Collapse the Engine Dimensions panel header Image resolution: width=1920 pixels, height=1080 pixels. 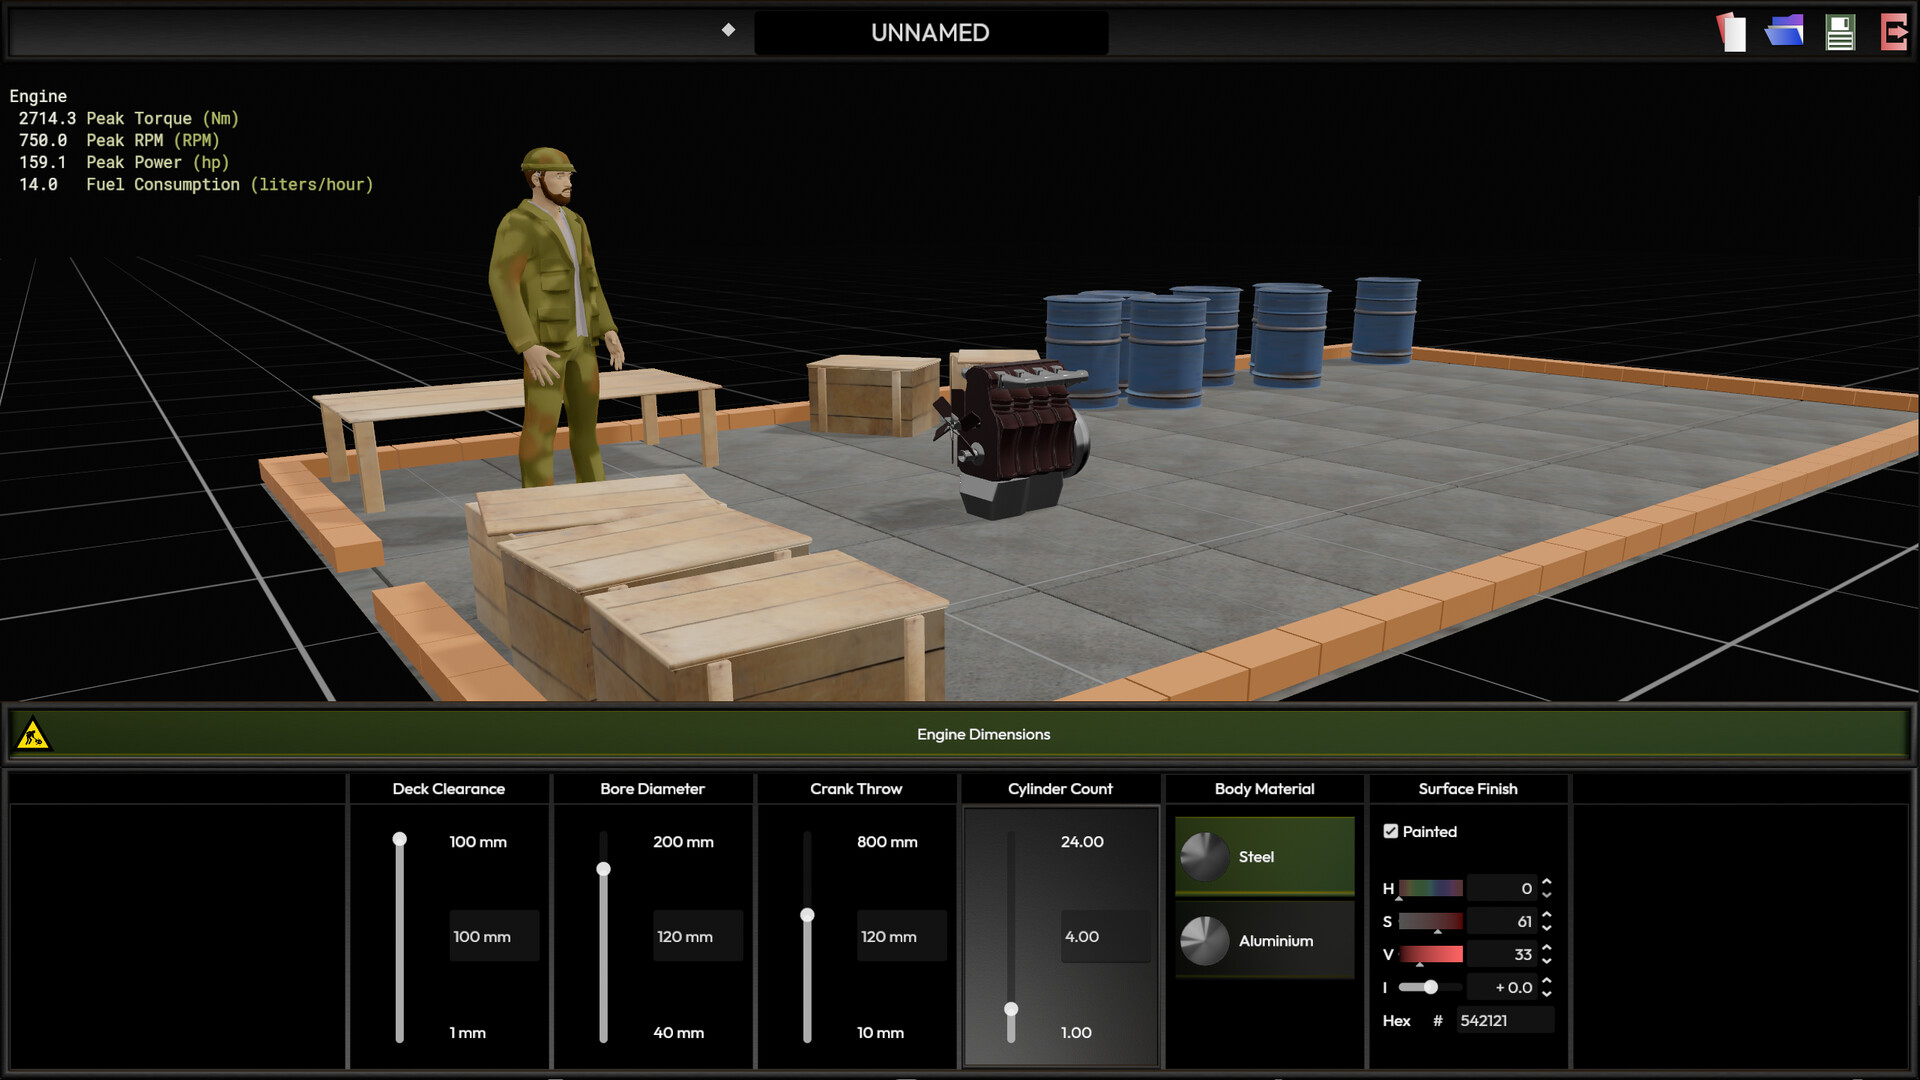[984, 733]
